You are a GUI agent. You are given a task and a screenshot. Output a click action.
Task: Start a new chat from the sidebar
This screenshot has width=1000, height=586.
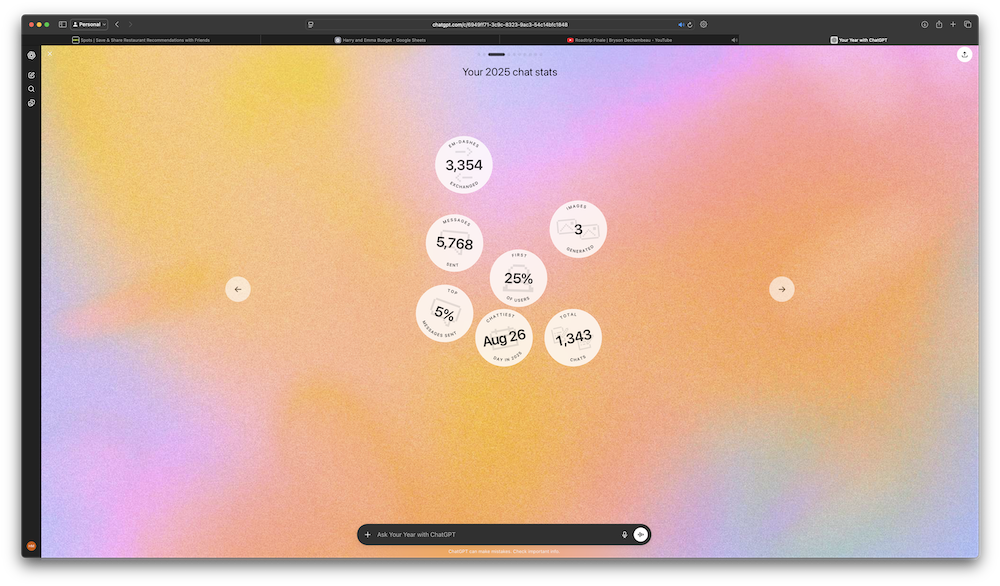(x=32, y=75)
